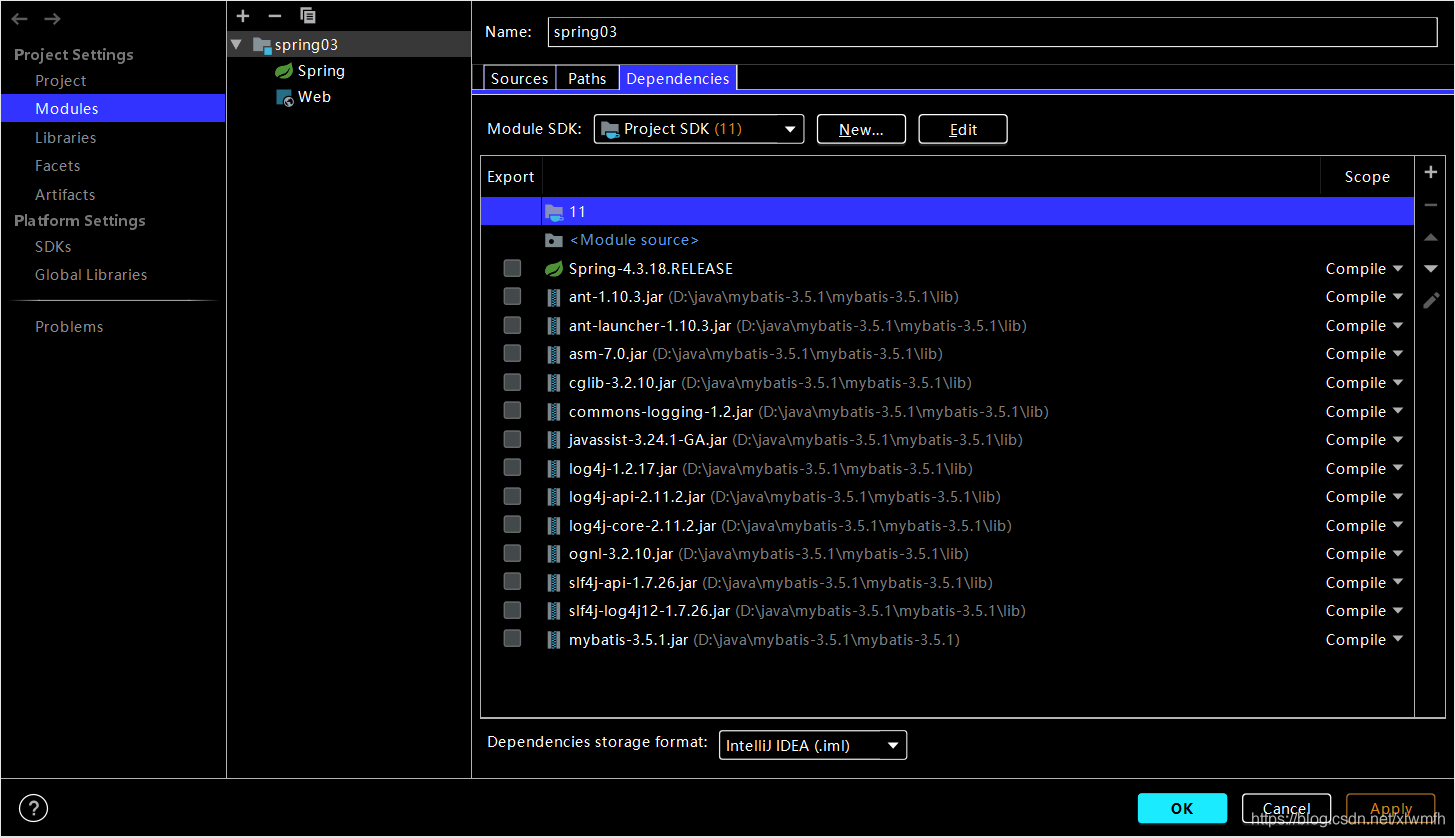Select the Web facet icon
The image size is (1455, 838).
tap(285, 97)
